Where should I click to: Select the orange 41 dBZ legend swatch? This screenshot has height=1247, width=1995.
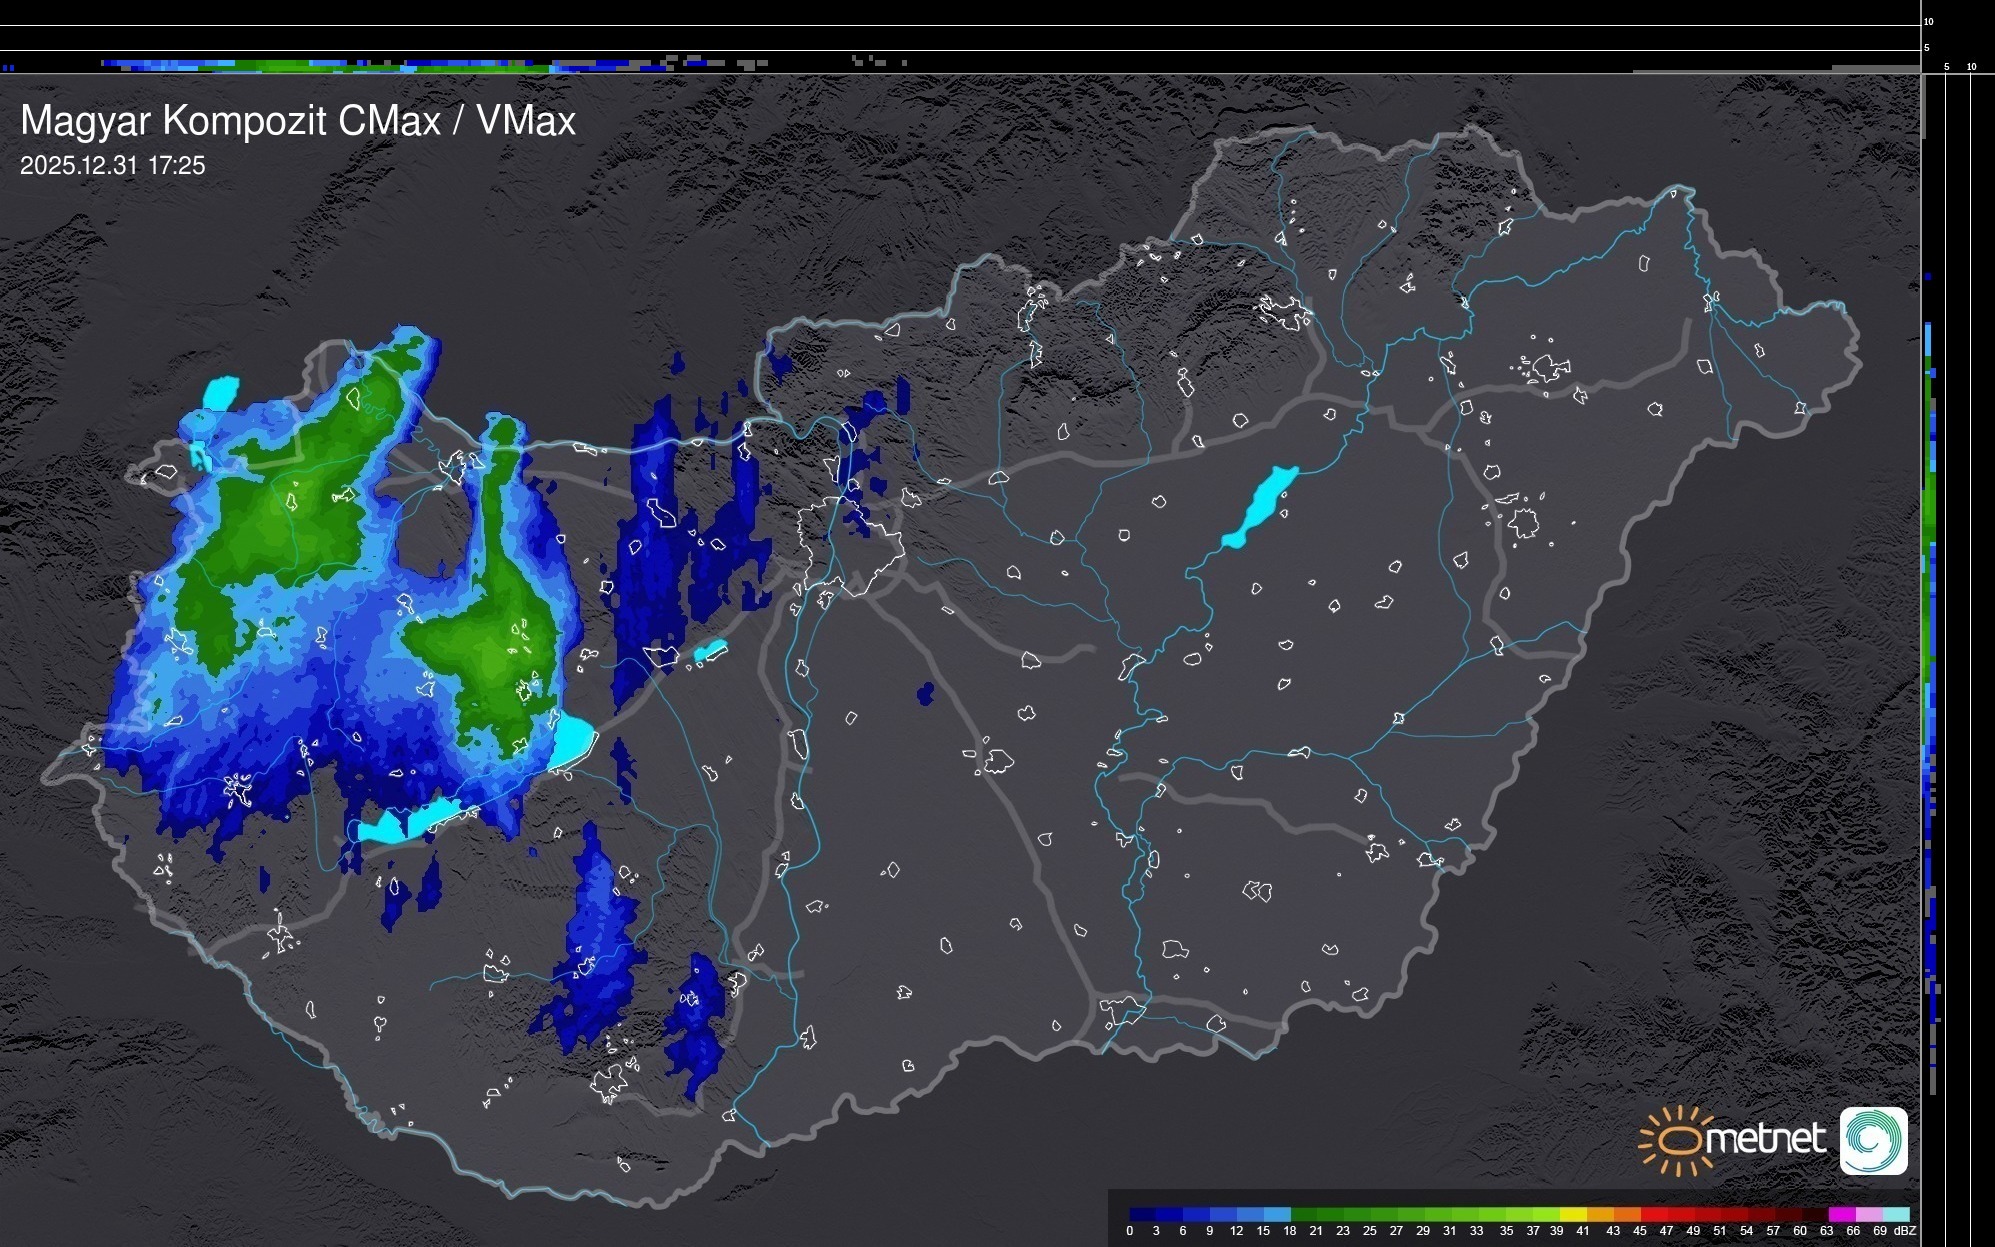pyautogui.click(x=1599, y=1214)
